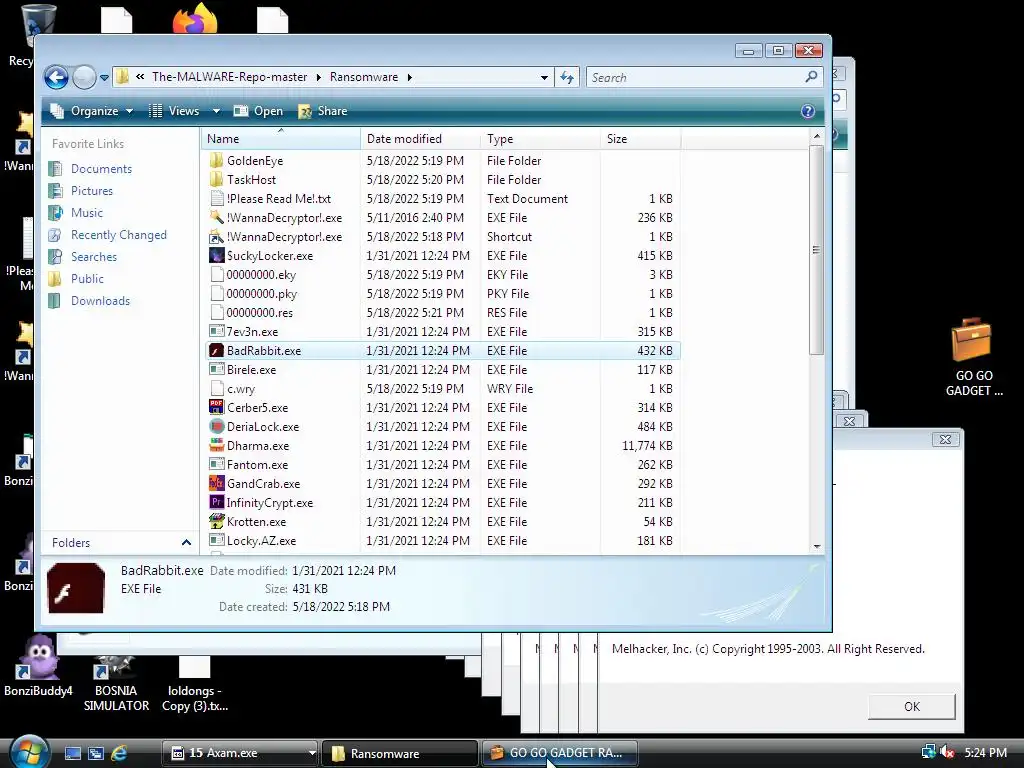Select SuckyLocker.exe icon
1024x768 pixels.
coord(216,255)
